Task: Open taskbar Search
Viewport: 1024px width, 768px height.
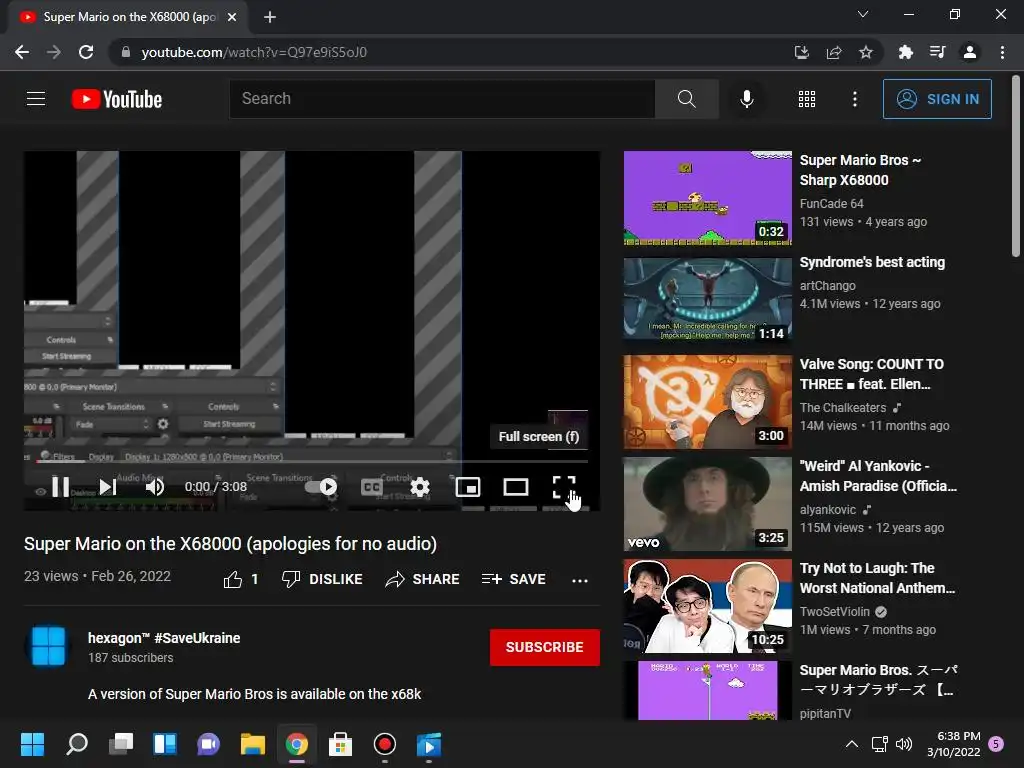Action: coord(77,744)
